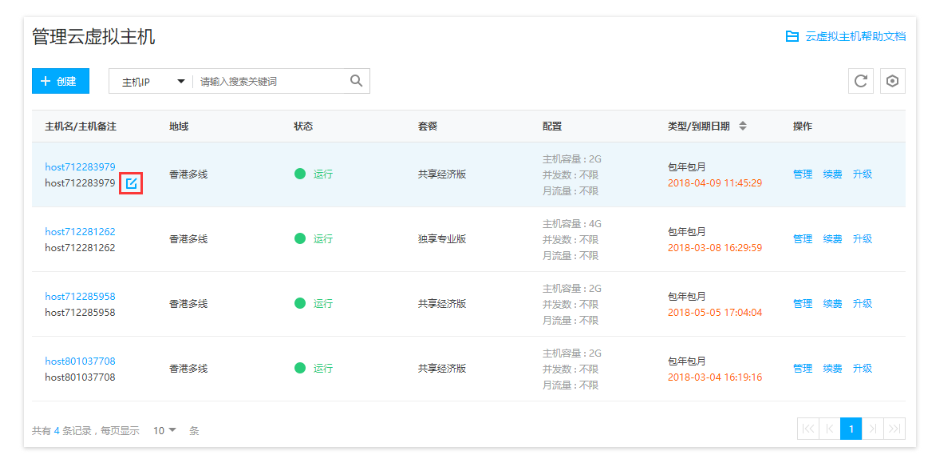Open the column settings hexagon icon
This screenshot has width=931, height=454.
point(893,81)
